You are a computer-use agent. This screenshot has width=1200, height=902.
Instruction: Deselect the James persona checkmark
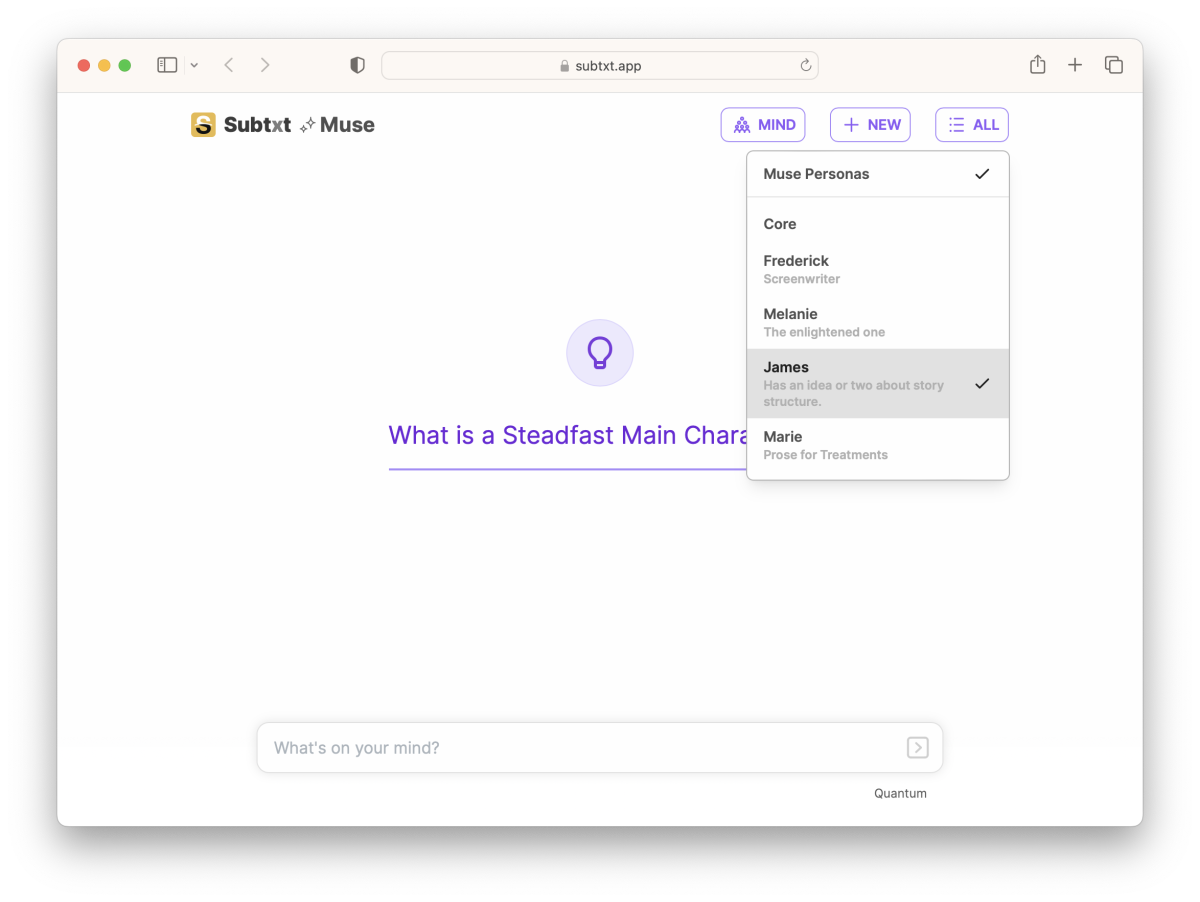(x=982, y=383)
